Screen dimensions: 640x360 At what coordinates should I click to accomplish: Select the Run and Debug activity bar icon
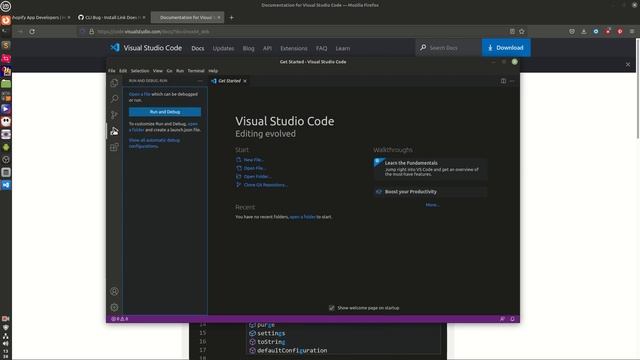click(x=114, y=131)
